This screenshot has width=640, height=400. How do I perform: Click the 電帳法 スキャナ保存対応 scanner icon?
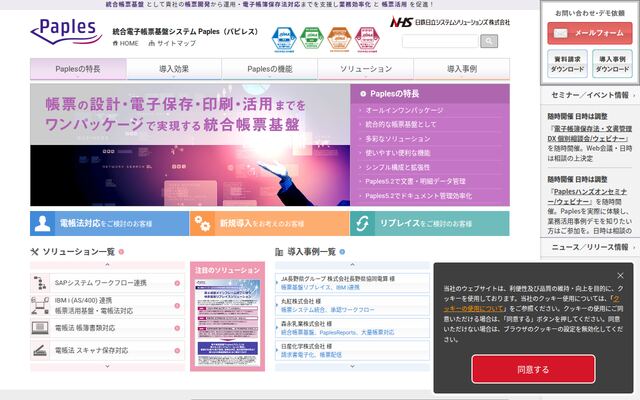[40, 350]
